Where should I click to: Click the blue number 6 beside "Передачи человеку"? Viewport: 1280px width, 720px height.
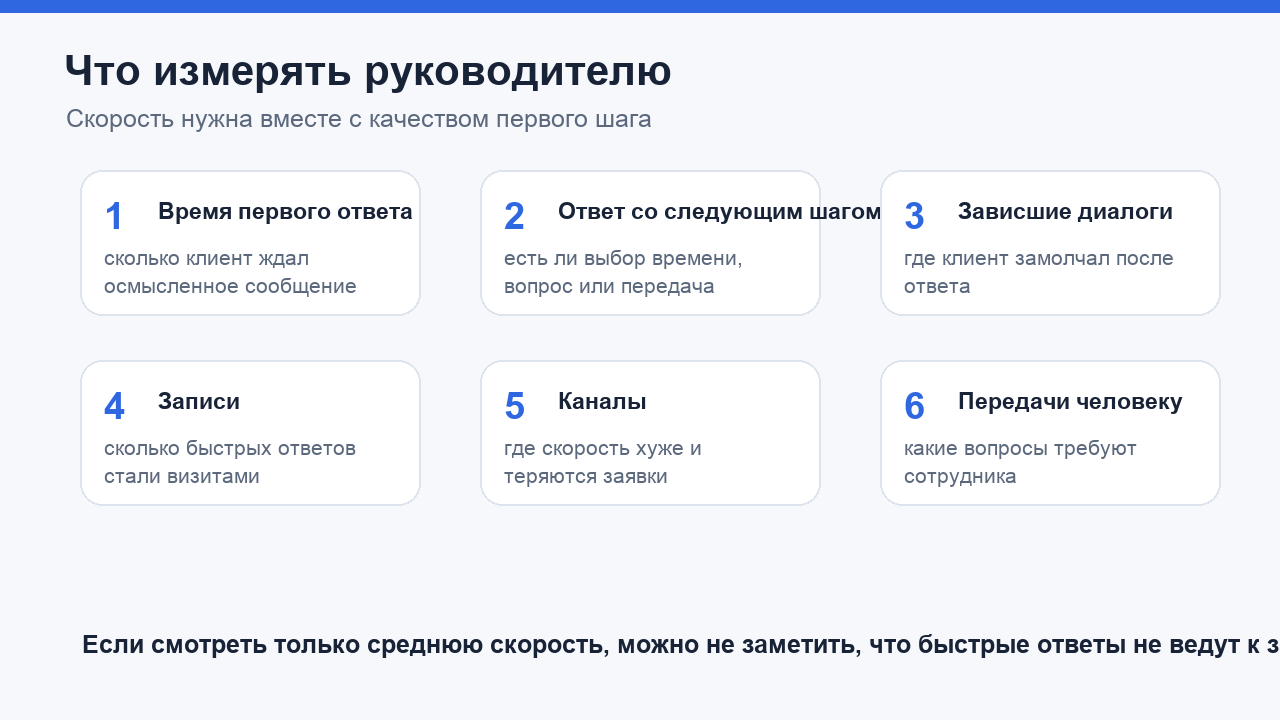click(x=914, y=406)
